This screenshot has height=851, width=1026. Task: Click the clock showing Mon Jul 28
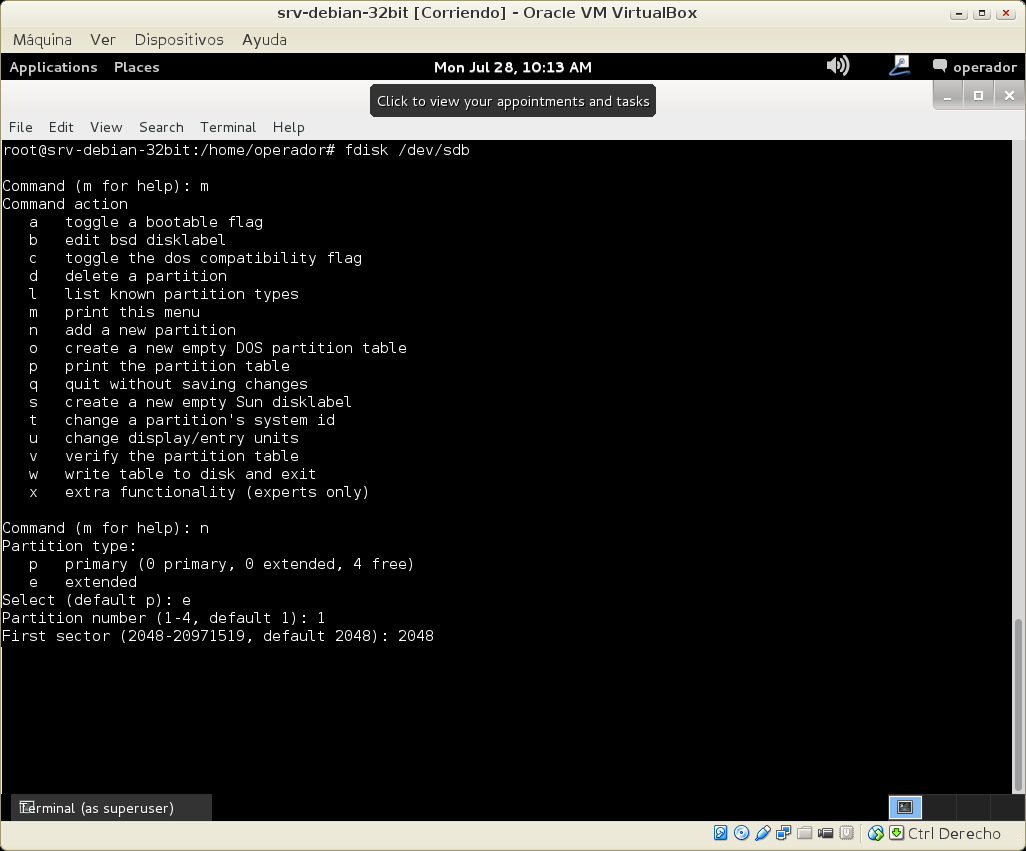512,67
